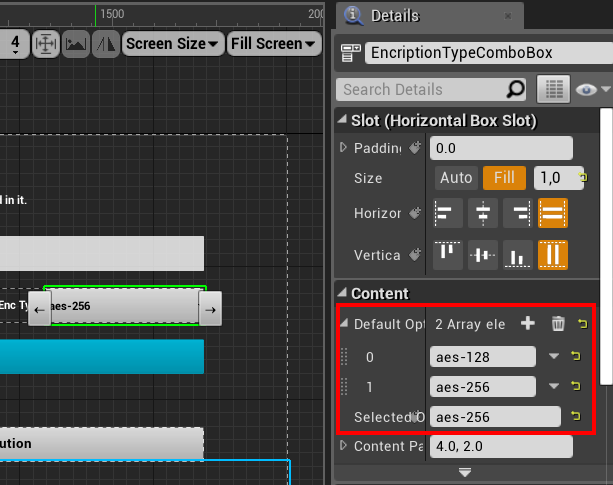
Task: Click the search magnifier in Search Details
Action: coord(515,89)
